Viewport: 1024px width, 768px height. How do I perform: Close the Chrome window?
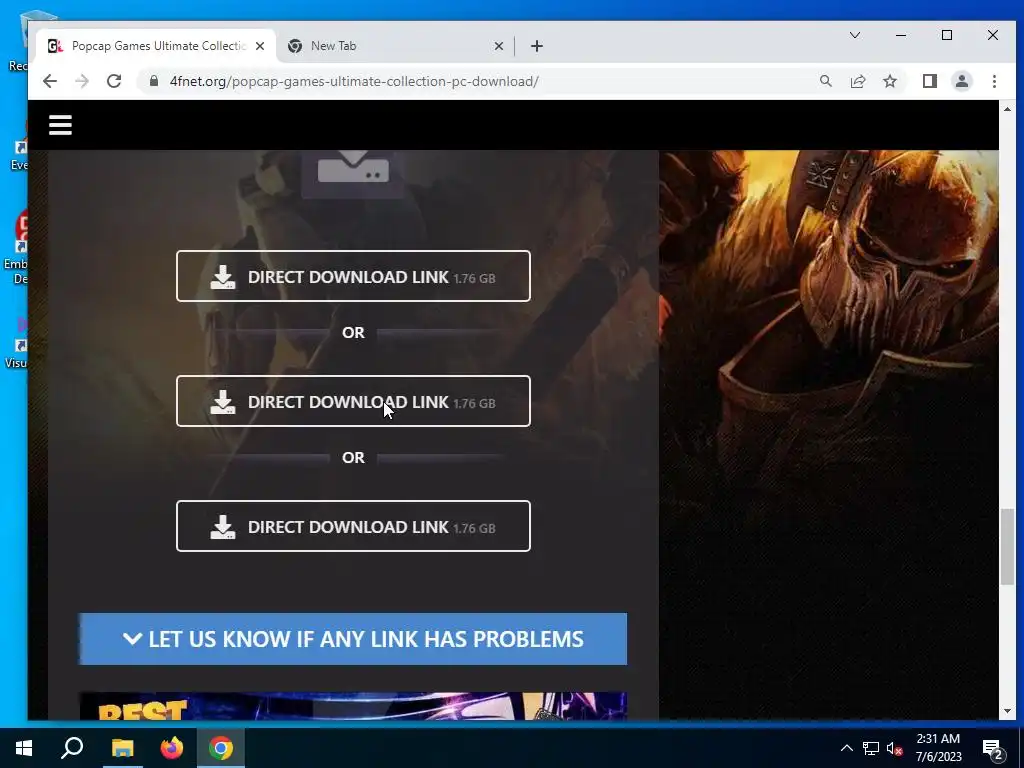pyautogui.click(x=993, y=35)
